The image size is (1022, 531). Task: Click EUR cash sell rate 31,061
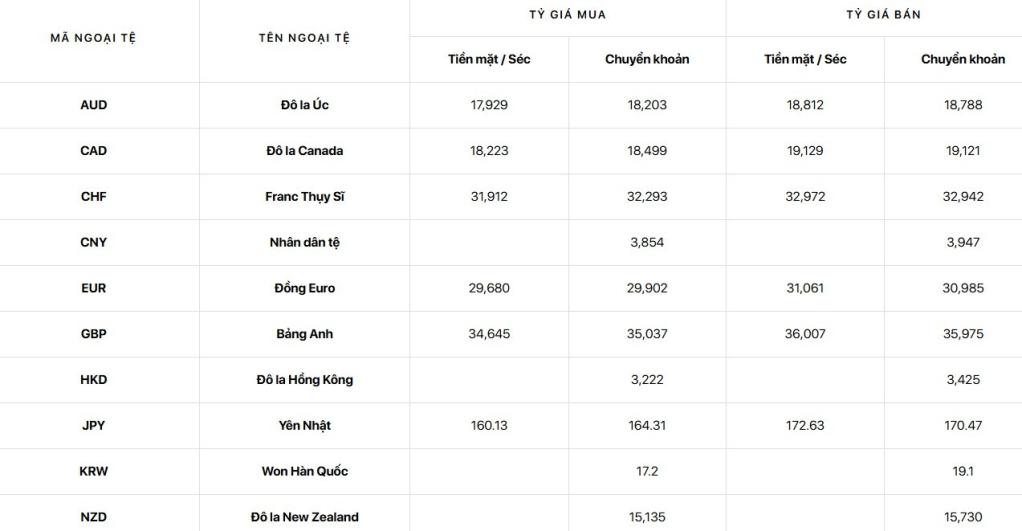[805, 288]
